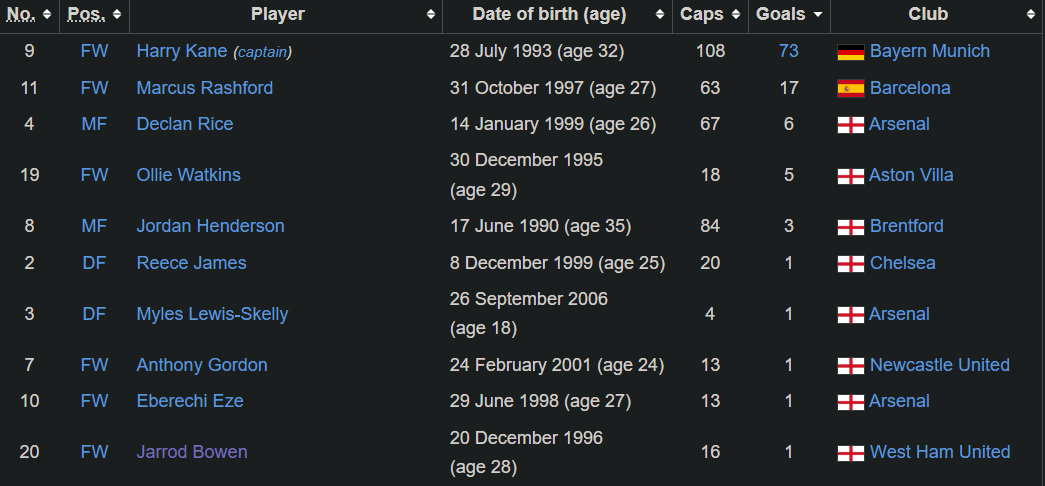Click the Spanish flag beside Barcelona
This screenshot has width=1045, height=486.
850,88
